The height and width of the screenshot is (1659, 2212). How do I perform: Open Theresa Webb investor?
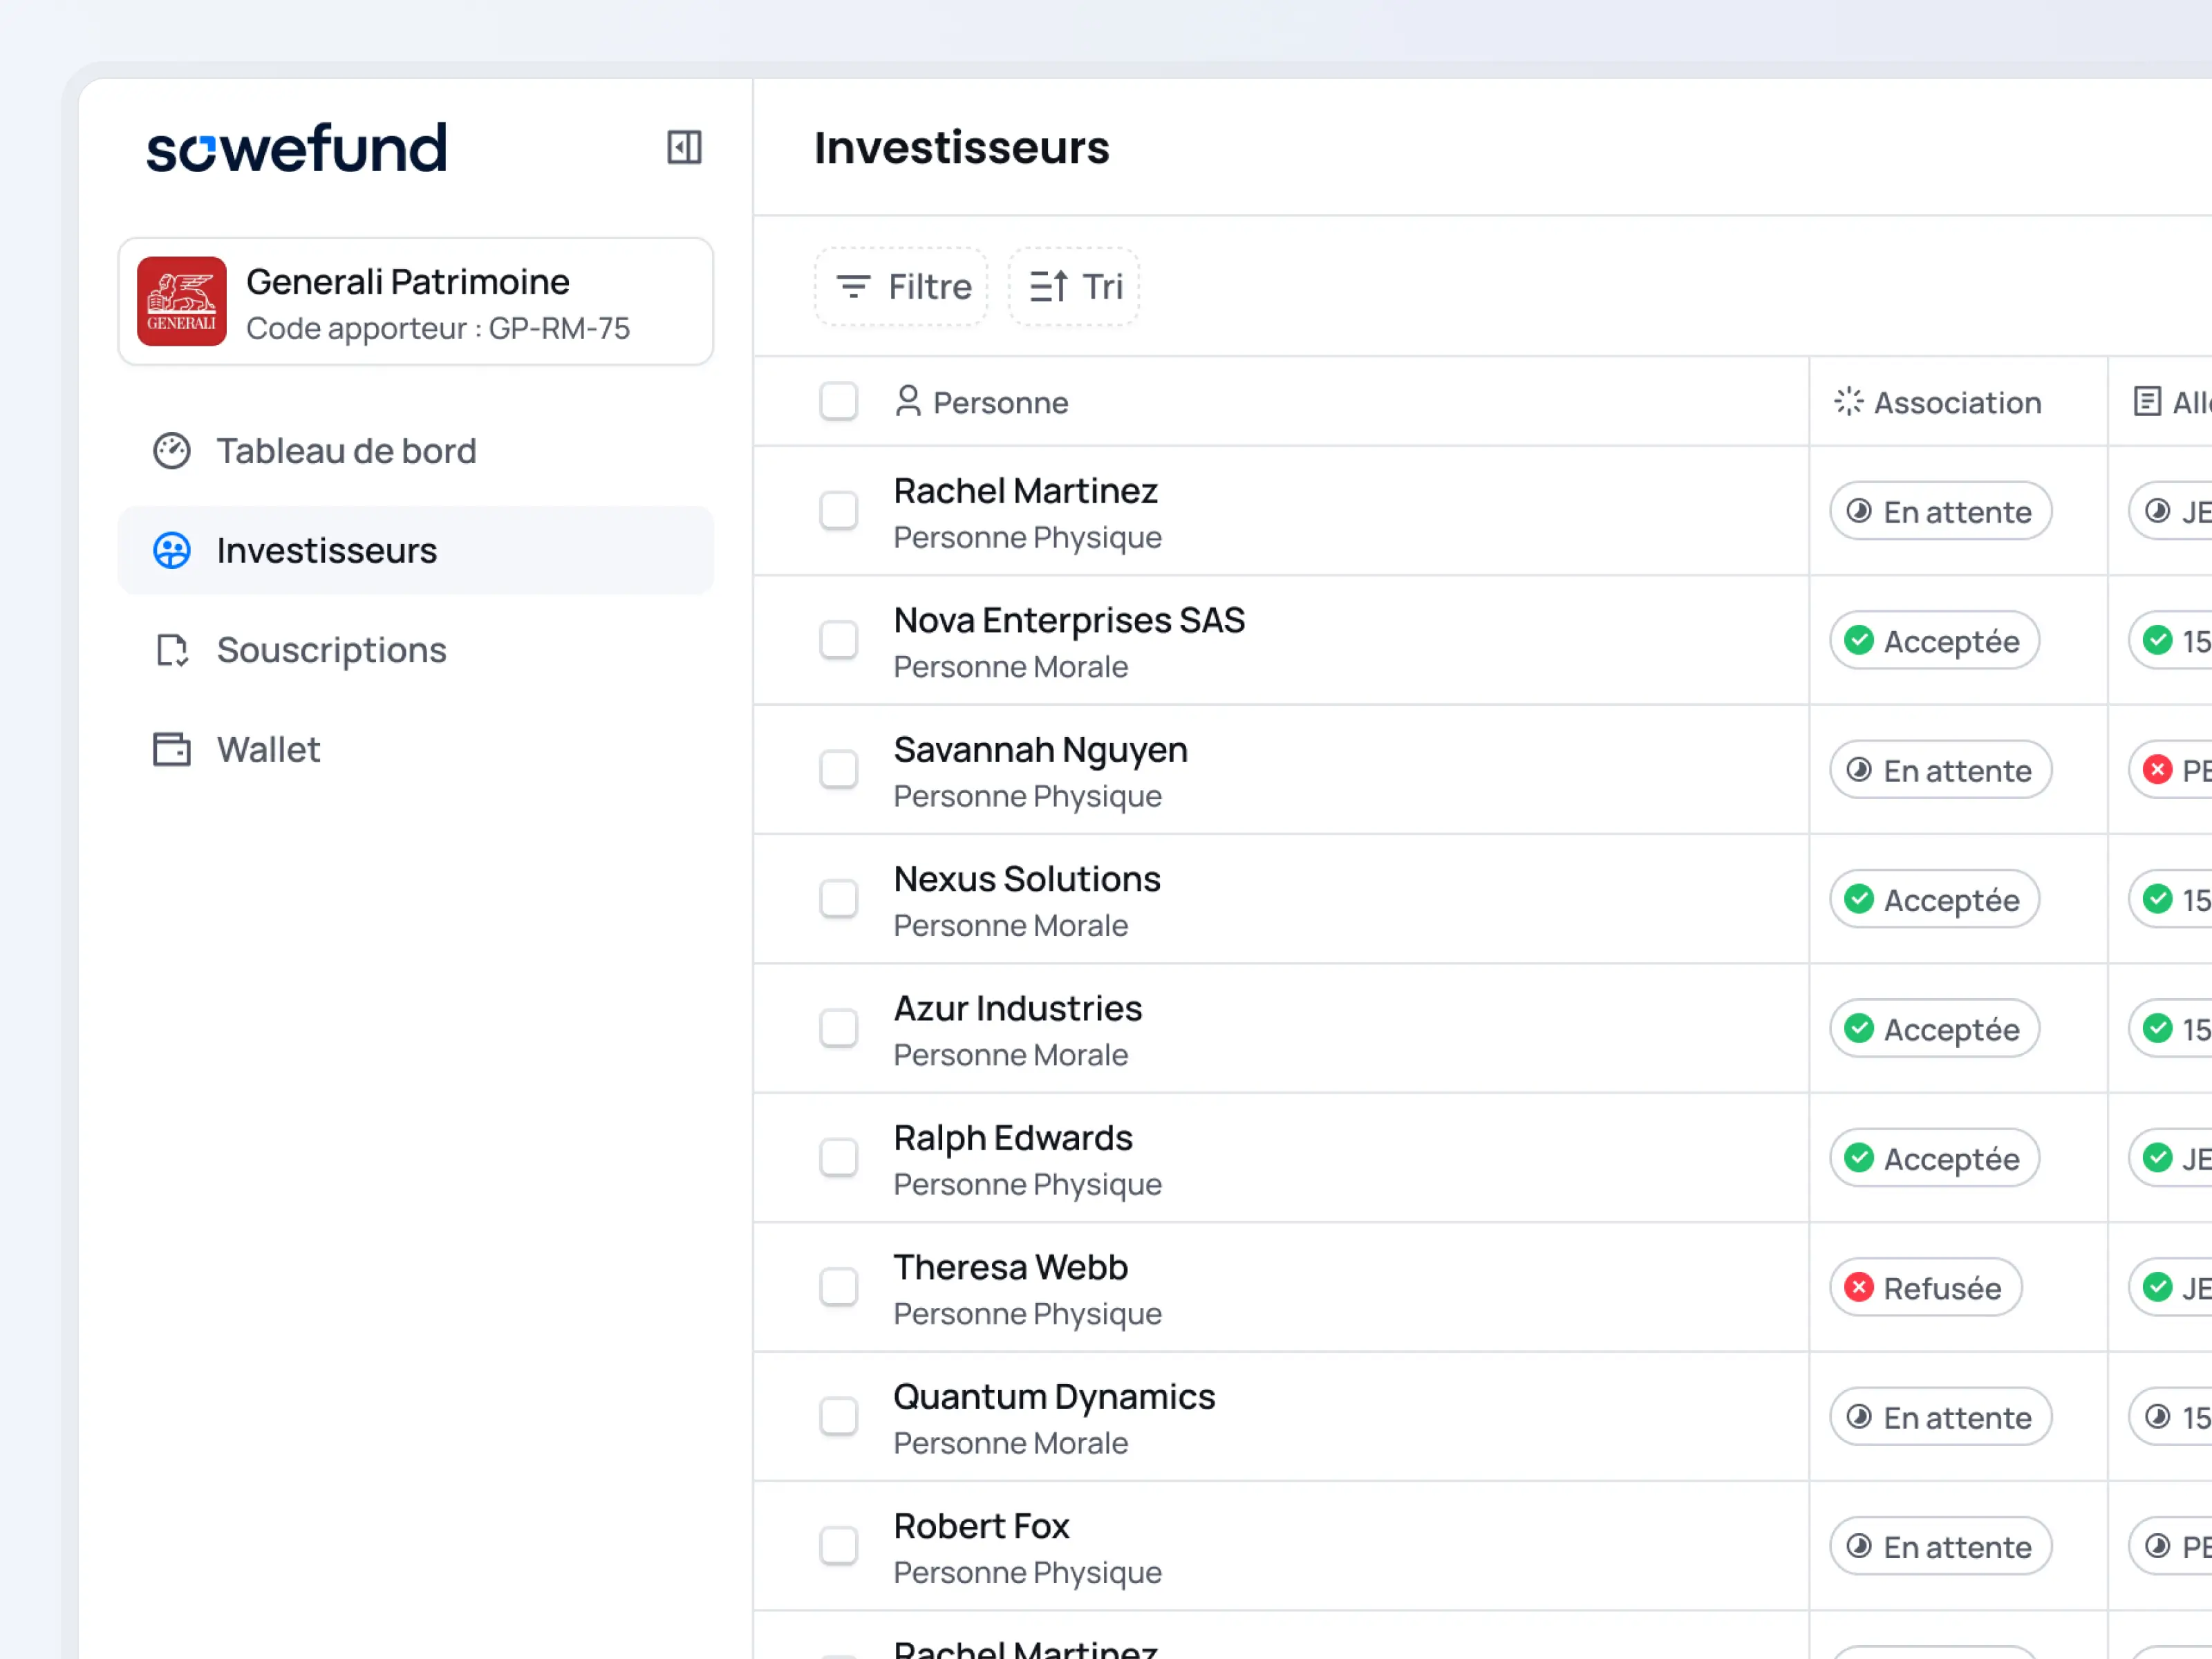point(1011,1267)
